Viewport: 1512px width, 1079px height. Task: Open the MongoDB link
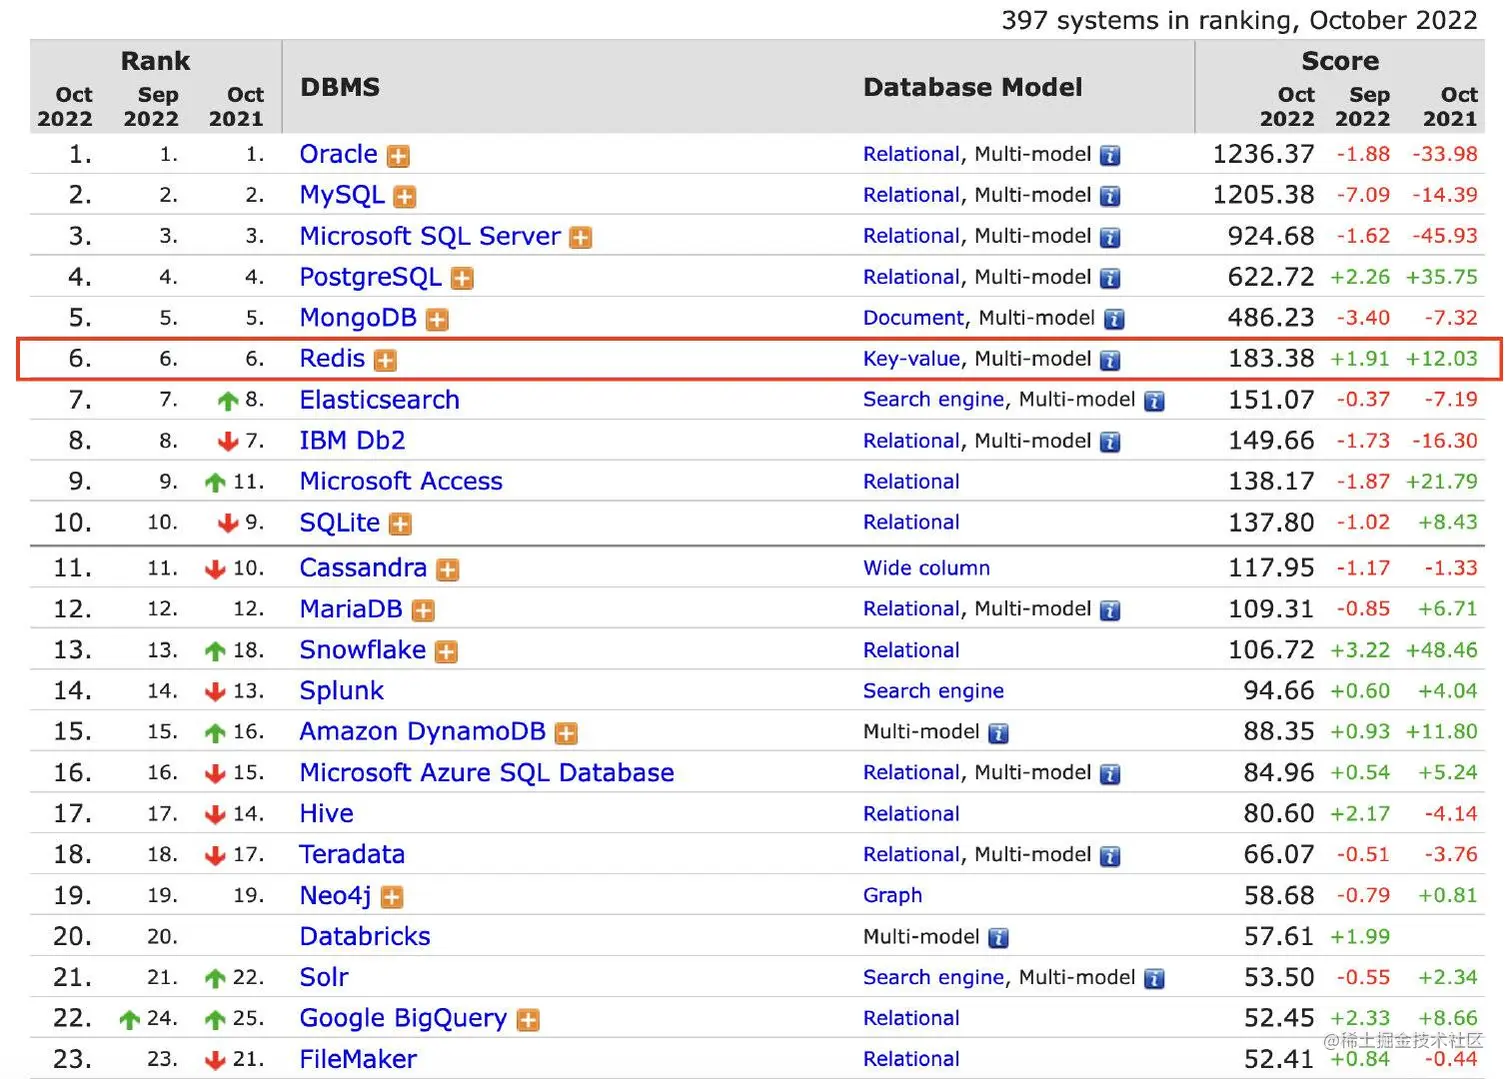point(358,318)
